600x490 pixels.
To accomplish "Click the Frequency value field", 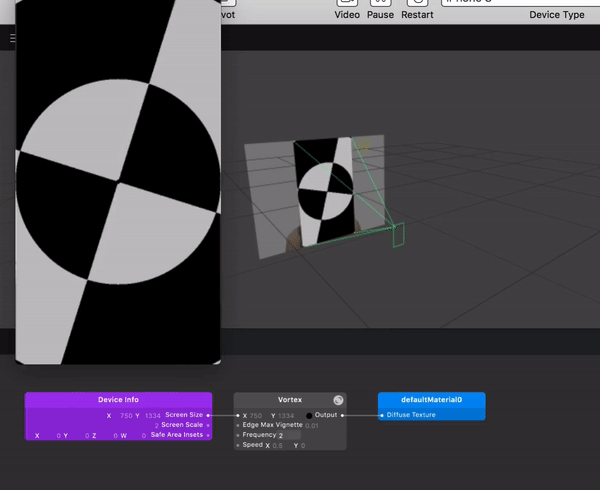I will (289, 435).
